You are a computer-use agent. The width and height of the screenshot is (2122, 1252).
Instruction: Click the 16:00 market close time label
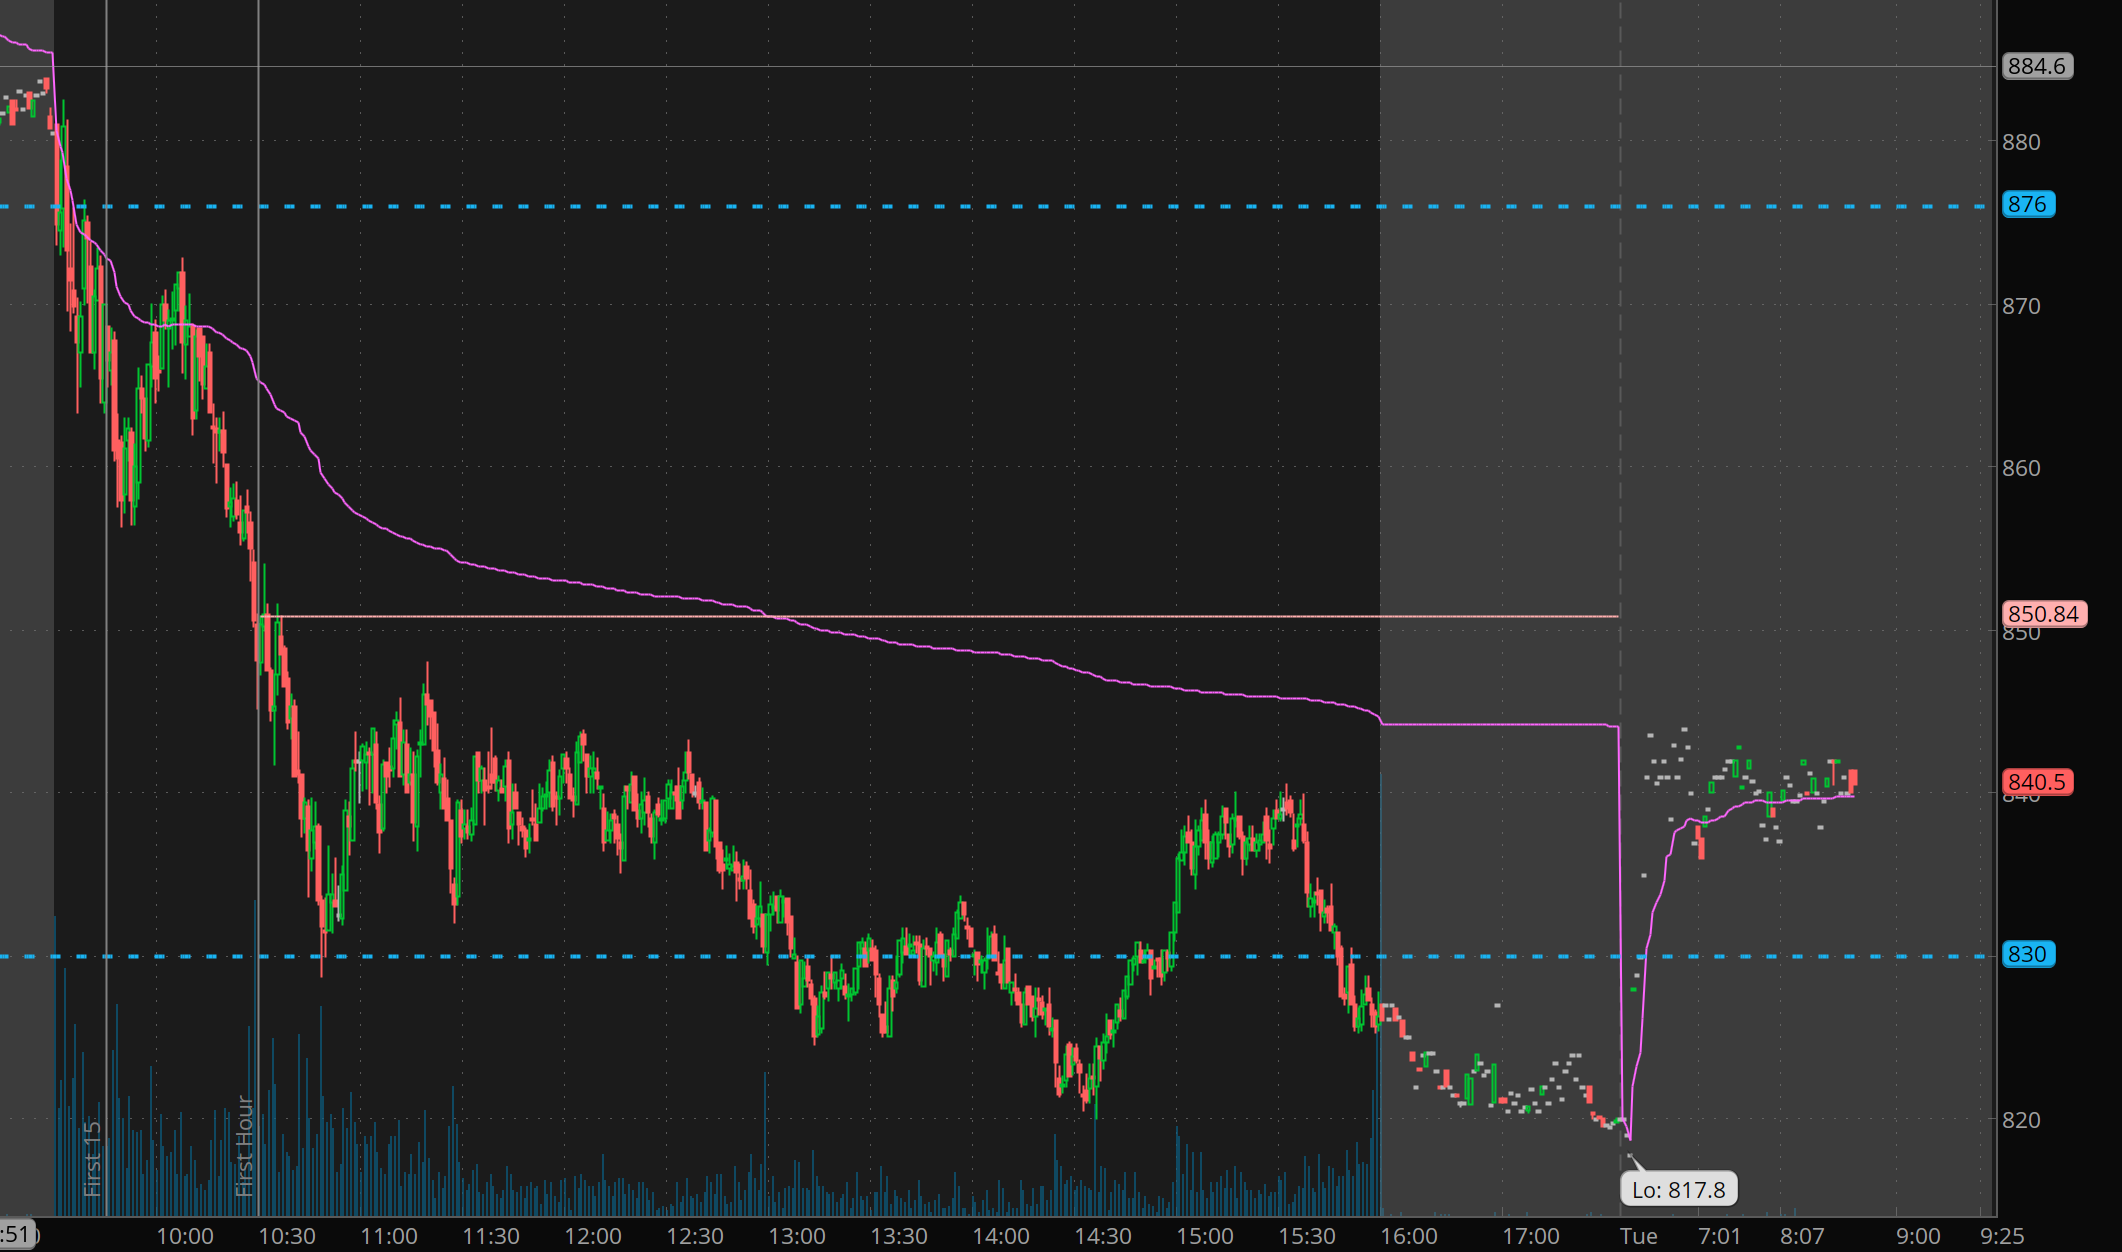1408,1236
